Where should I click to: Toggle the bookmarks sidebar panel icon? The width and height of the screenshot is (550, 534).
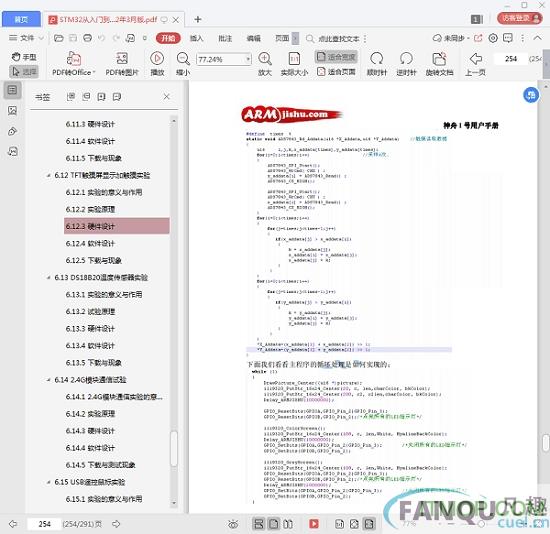point(12,90)
